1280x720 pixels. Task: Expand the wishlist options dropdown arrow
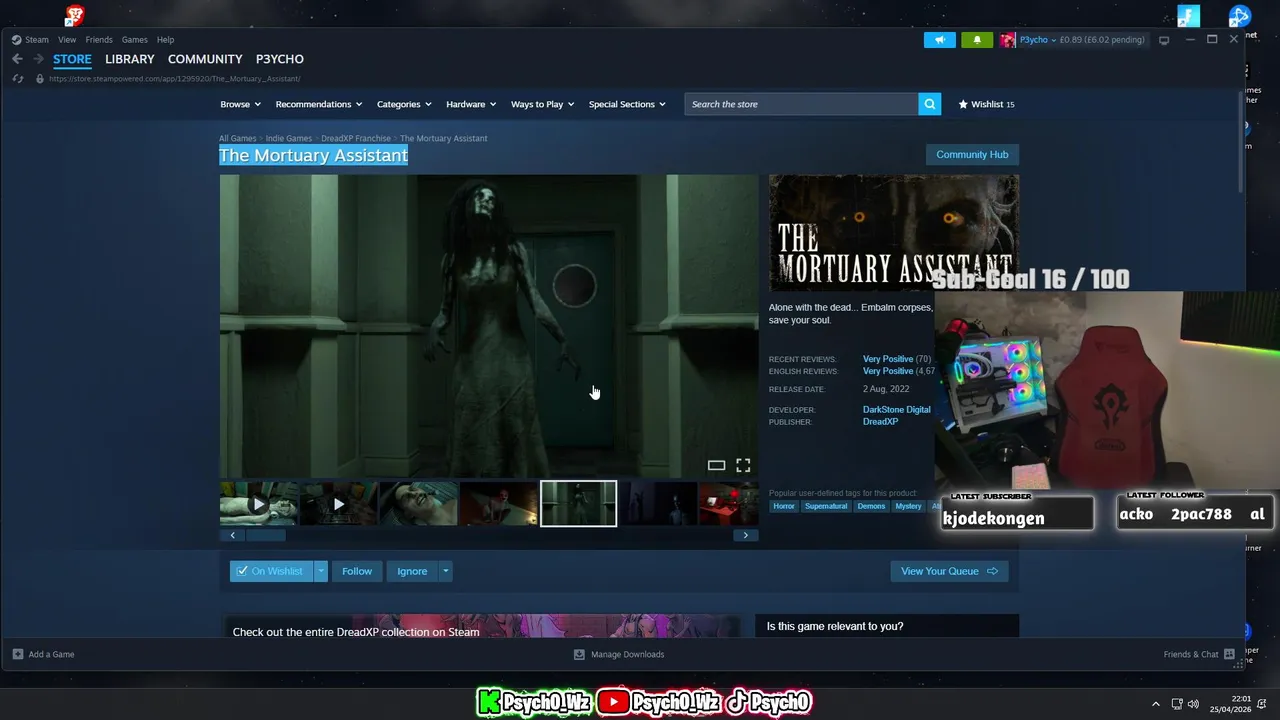pyautogui.click(x=321, y=571)
